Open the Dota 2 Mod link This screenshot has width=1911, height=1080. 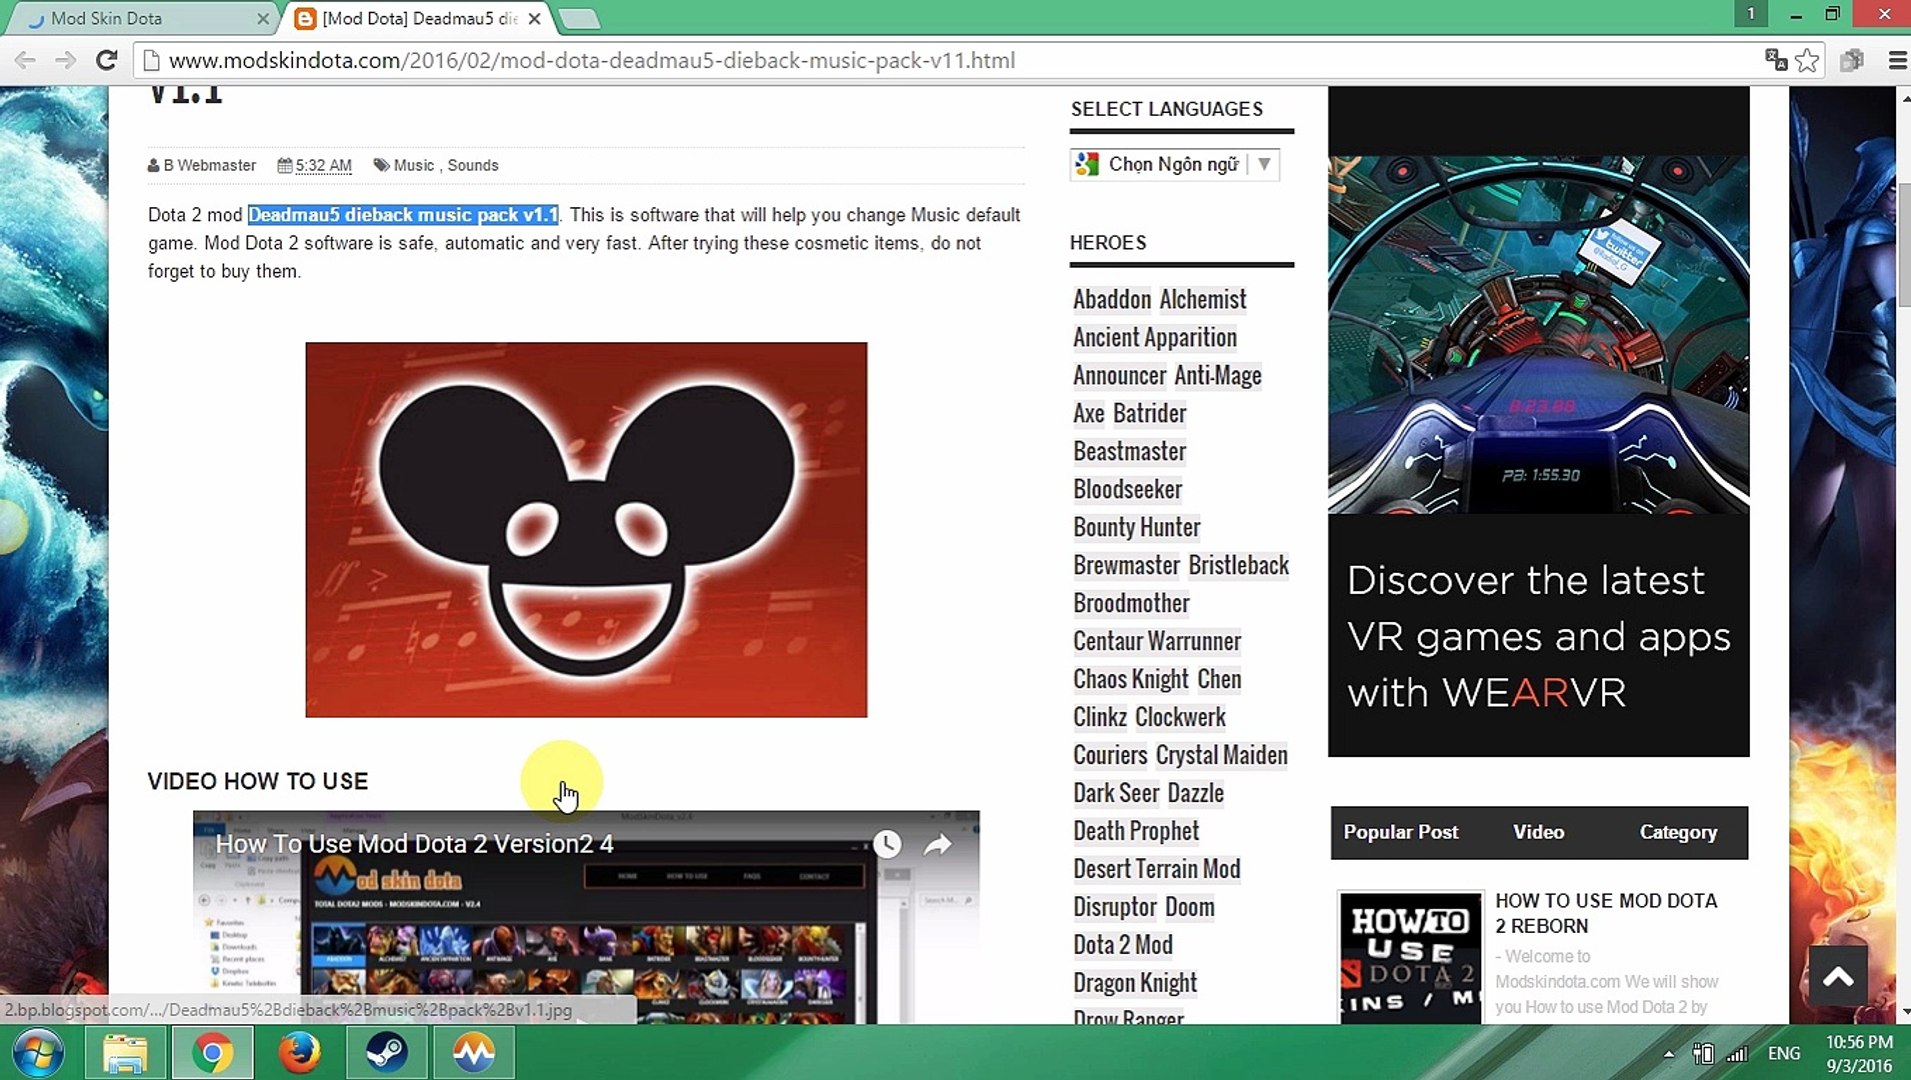tap(1123, 945)
